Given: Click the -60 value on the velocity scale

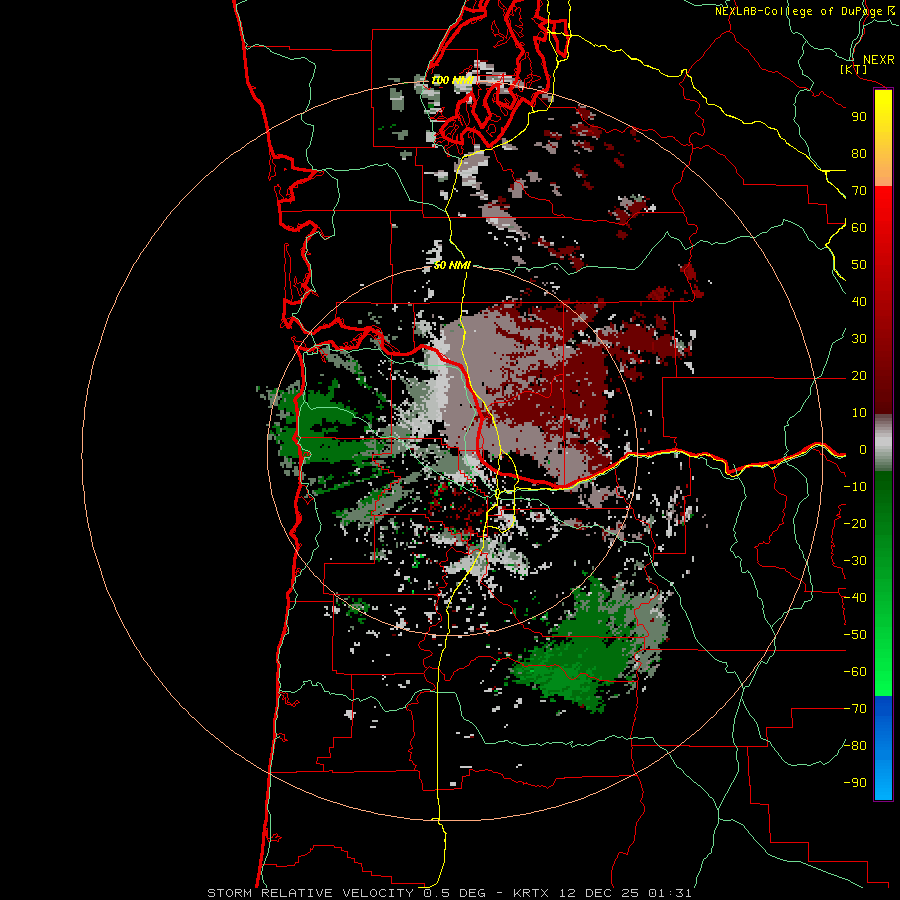Looking at the screenshot, I should tap(855, 672).
